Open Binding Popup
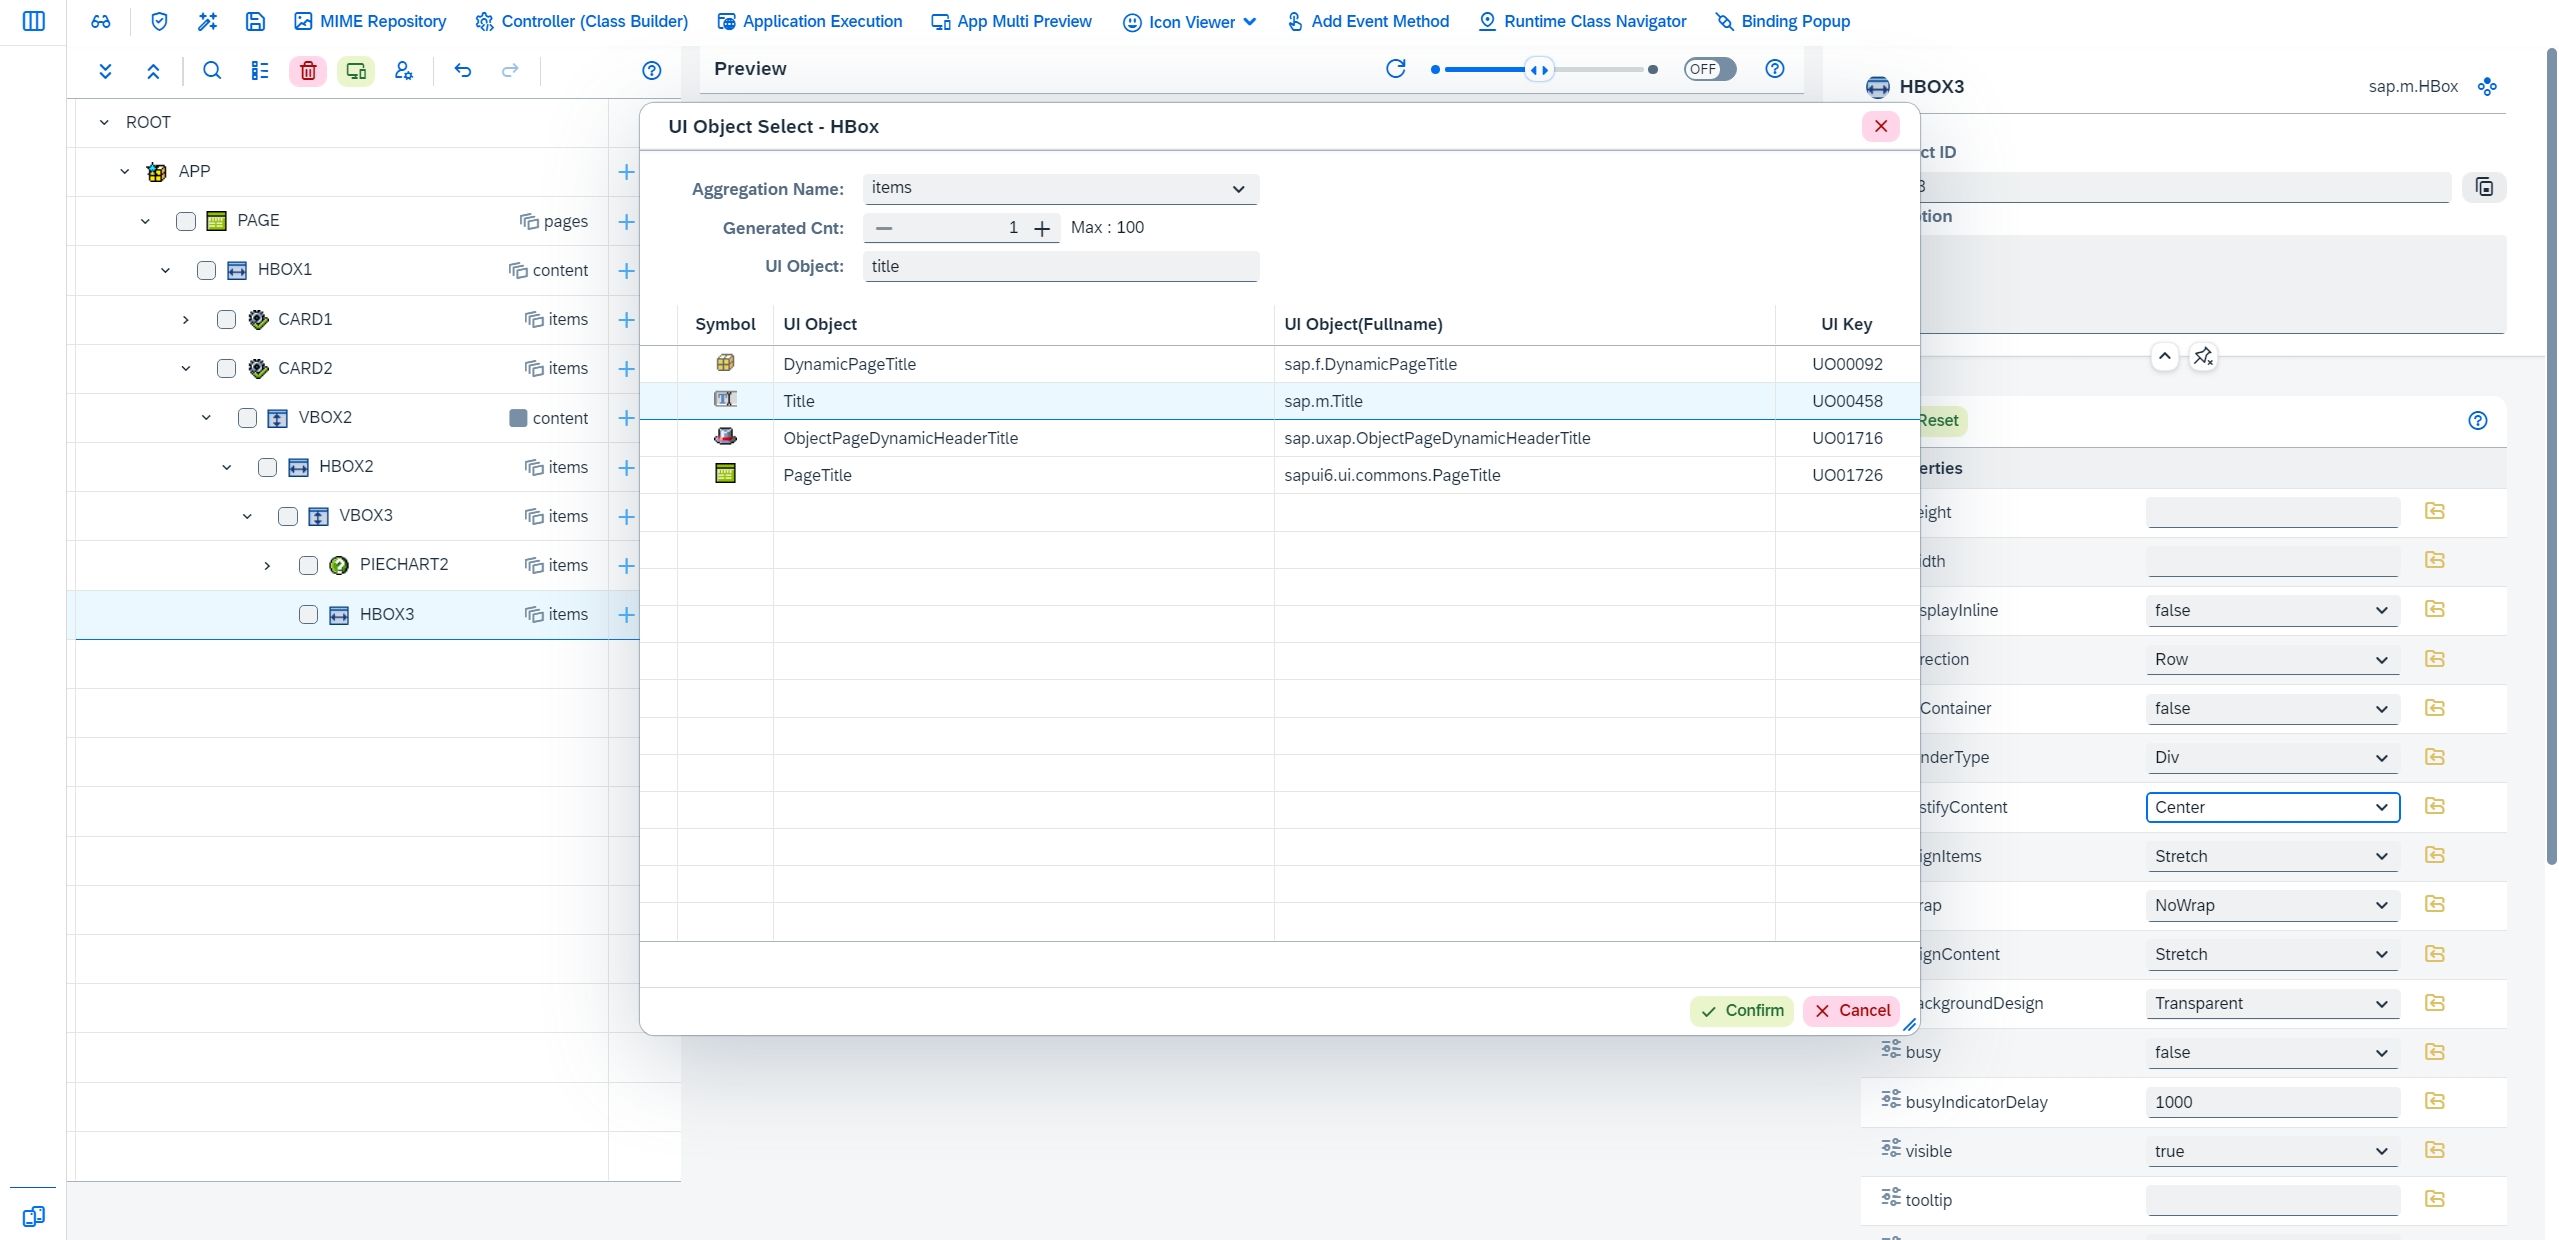Viewport: 2559px width, 1240px height. click(x=1783, y=21)
